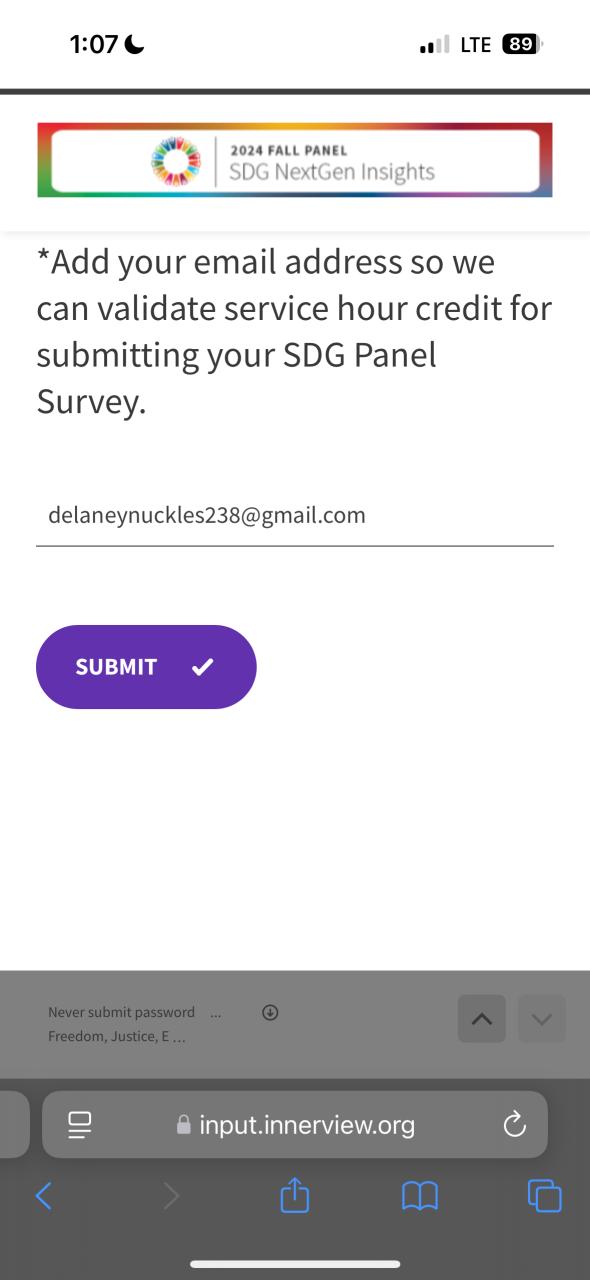
Task: Submit the email with SUBMIT button
Action: [146, 667]
